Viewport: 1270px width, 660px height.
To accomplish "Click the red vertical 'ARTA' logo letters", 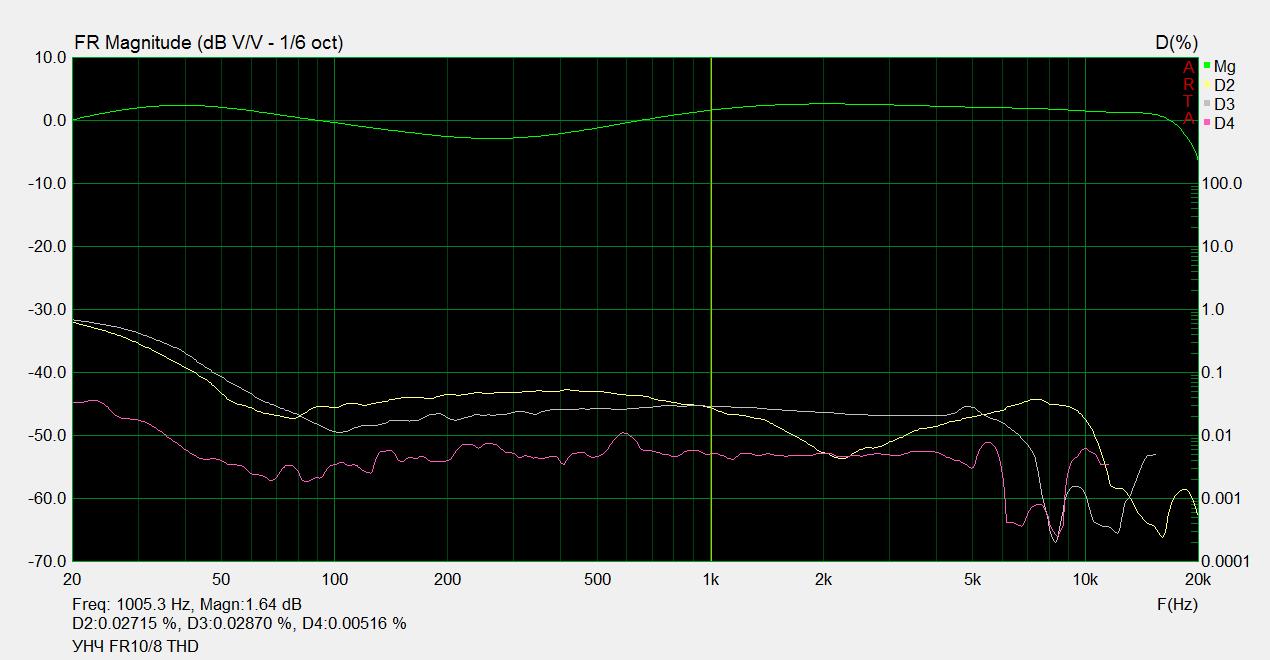I will pyautogui.click(x=1189, y=93).
